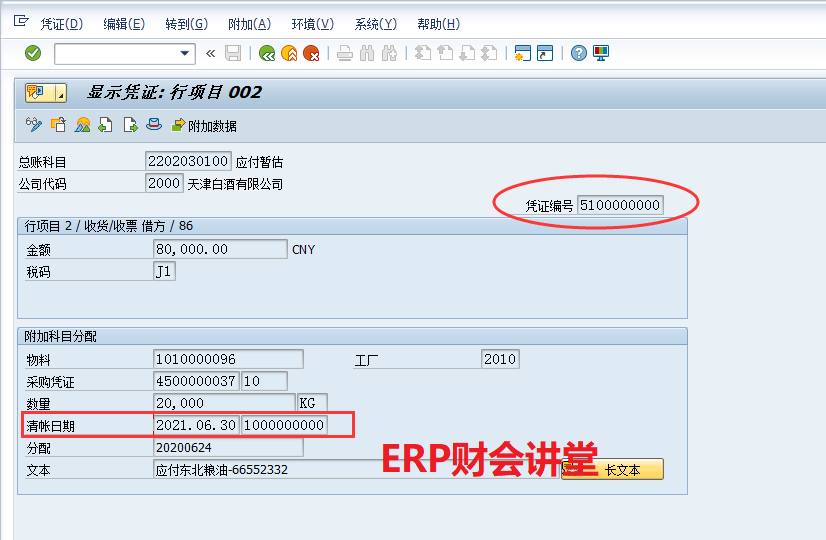Screen dimensions: 826x540
Task: Click the Display/Change pencil glasses icon
Action: pos(34,125)
